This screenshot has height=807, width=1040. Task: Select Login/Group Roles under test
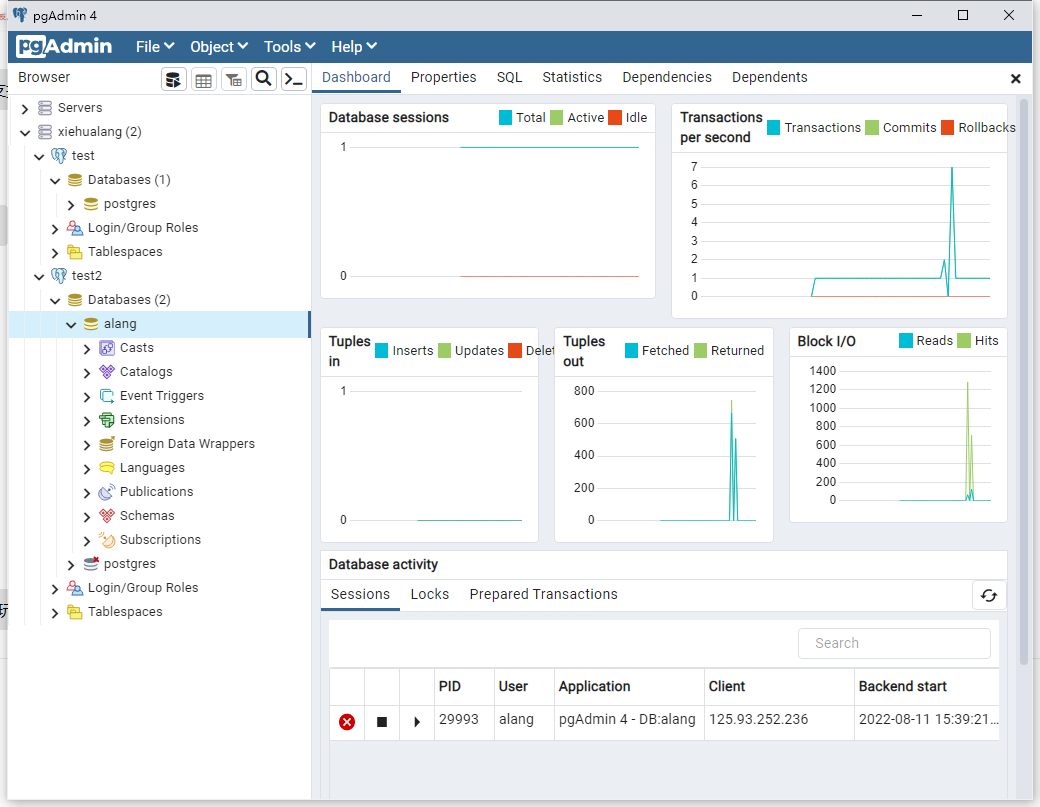[143, 227]
